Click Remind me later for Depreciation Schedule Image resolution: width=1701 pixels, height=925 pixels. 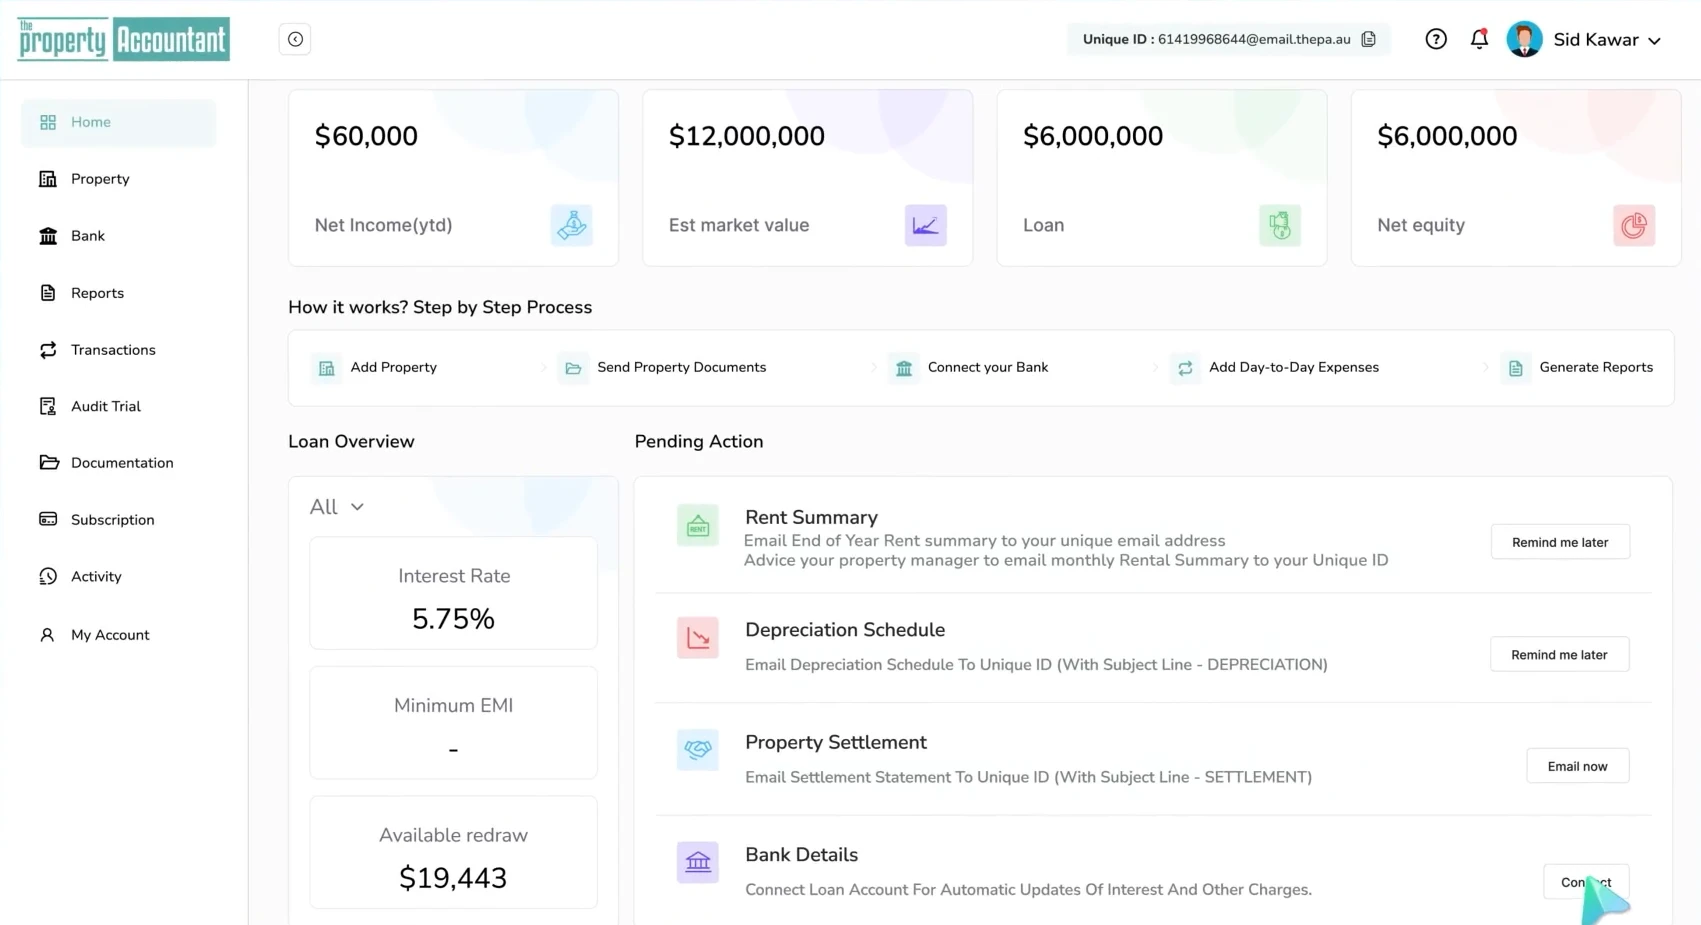pos(1560,655)
